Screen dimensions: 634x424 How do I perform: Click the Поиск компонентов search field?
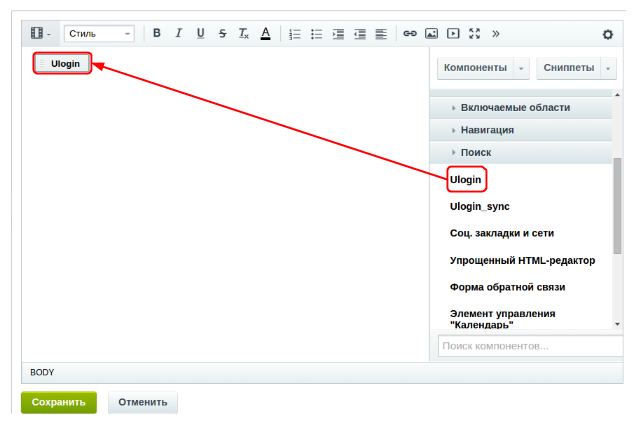(x=529, y=346)
